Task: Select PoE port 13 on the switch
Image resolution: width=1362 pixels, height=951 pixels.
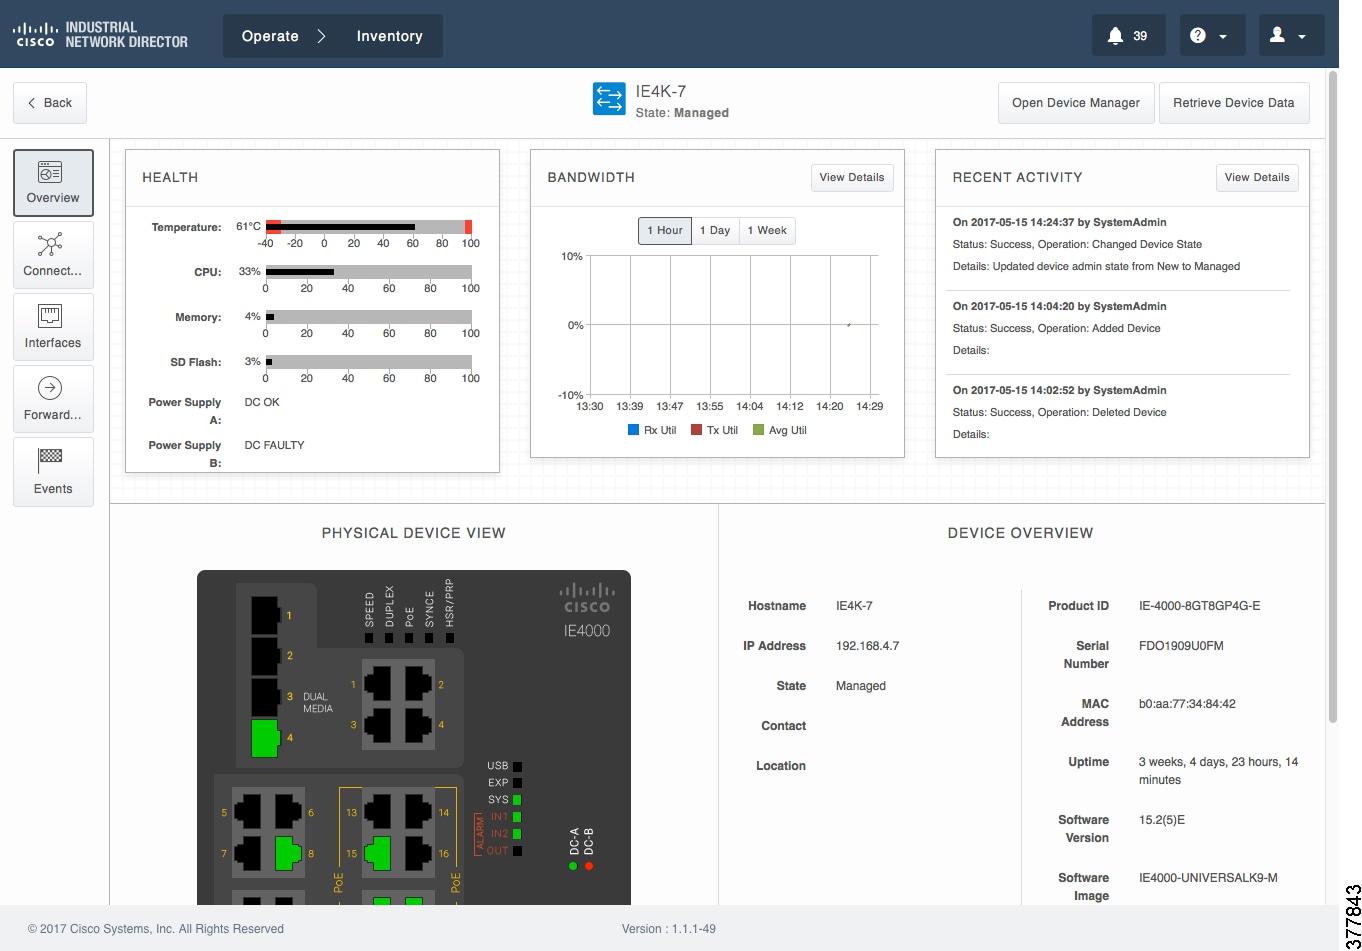Action: point(379,812)
